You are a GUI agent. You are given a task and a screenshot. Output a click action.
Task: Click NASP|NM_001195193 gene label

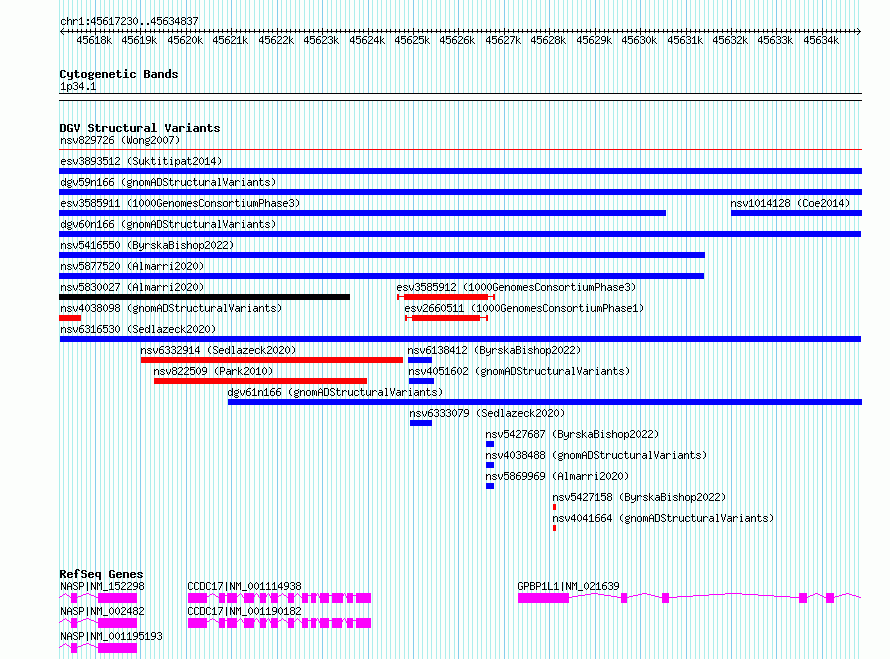coord(111,636)
